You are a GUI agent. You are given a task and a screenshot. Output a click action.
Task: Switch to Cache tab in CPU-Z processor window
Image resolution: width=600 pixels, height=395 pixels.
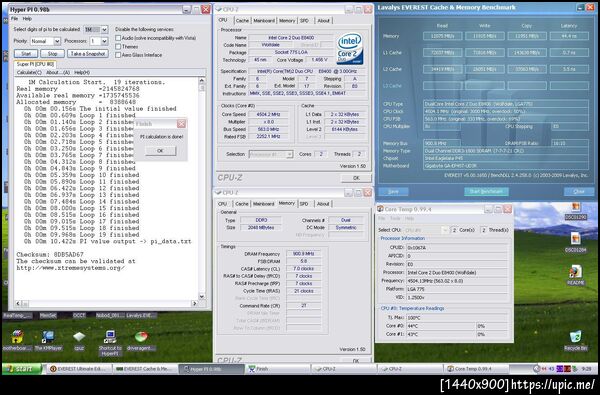click(242, 21)
